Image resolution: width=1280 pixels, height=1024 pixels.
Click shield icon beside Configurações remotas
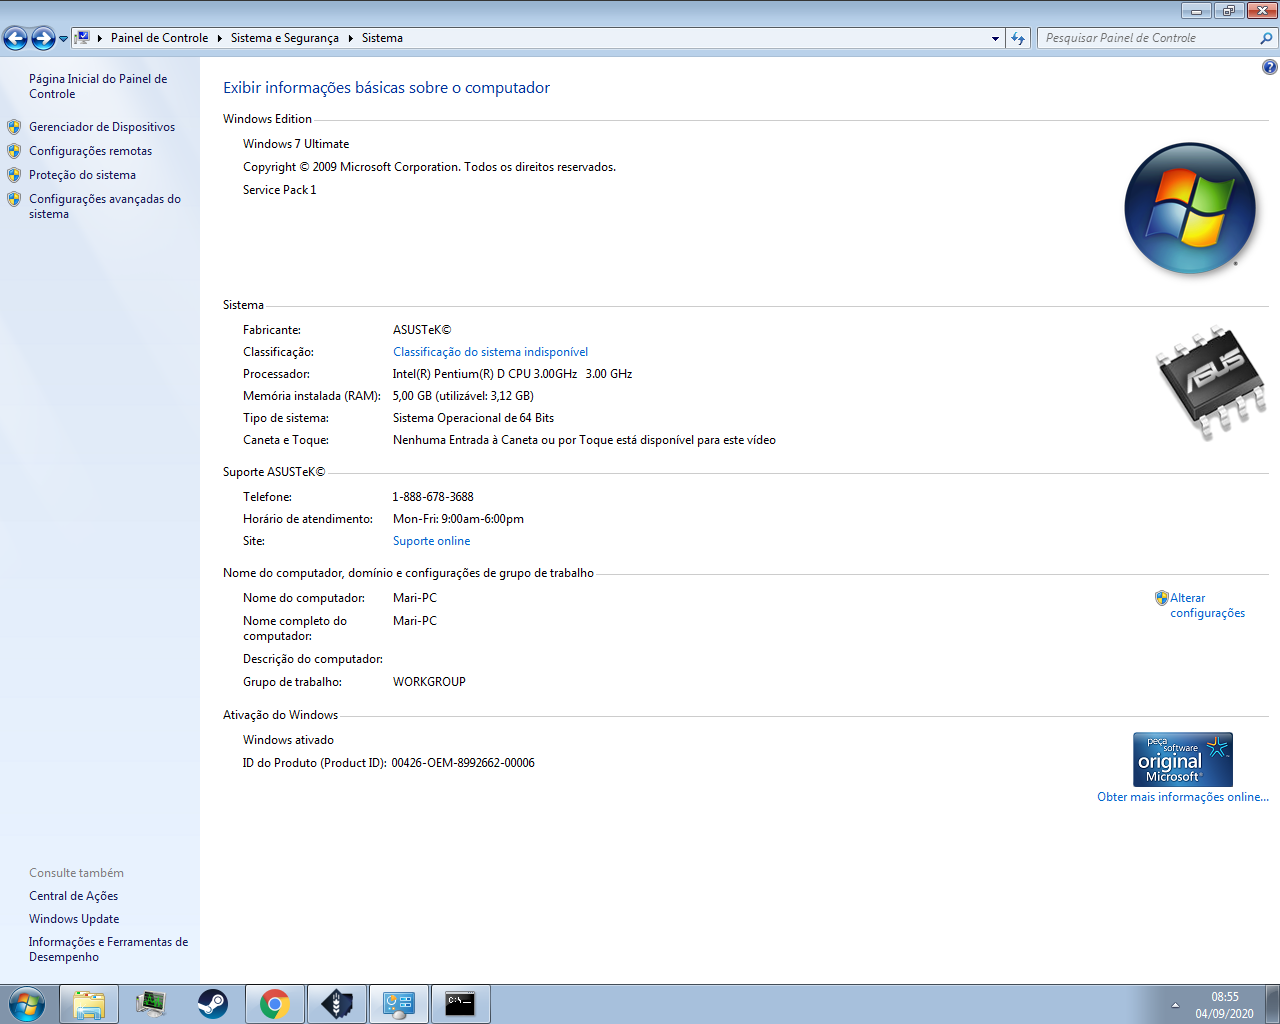[14, 151]
